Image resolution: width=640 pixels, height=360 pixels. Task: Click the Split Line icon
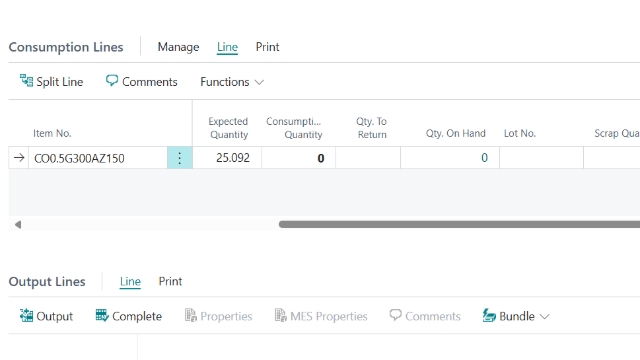[26, 81]
